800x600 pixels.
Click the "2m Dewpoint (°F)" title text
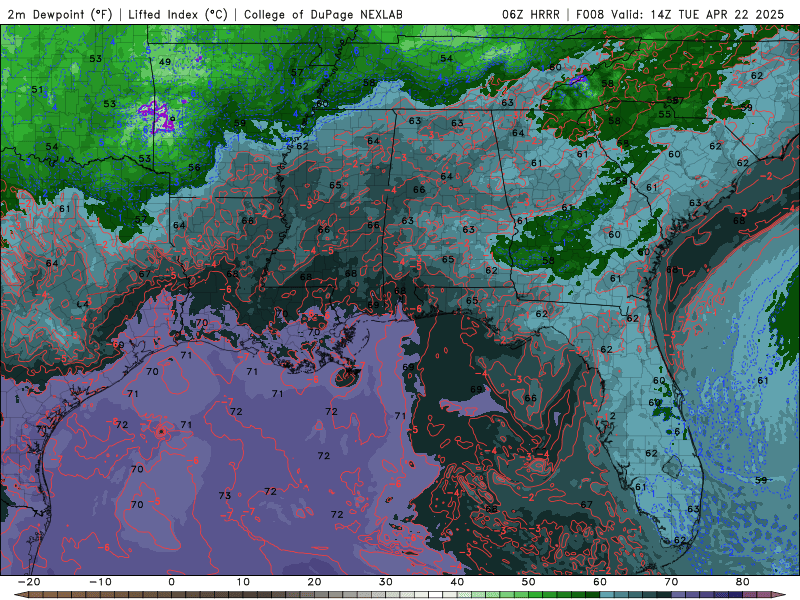(60, 14)
